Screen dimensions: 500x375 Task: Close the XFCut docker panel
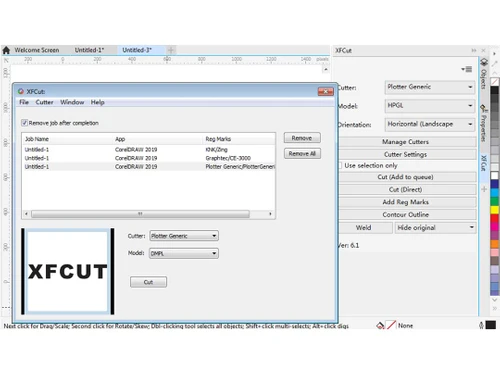[483, 50]
